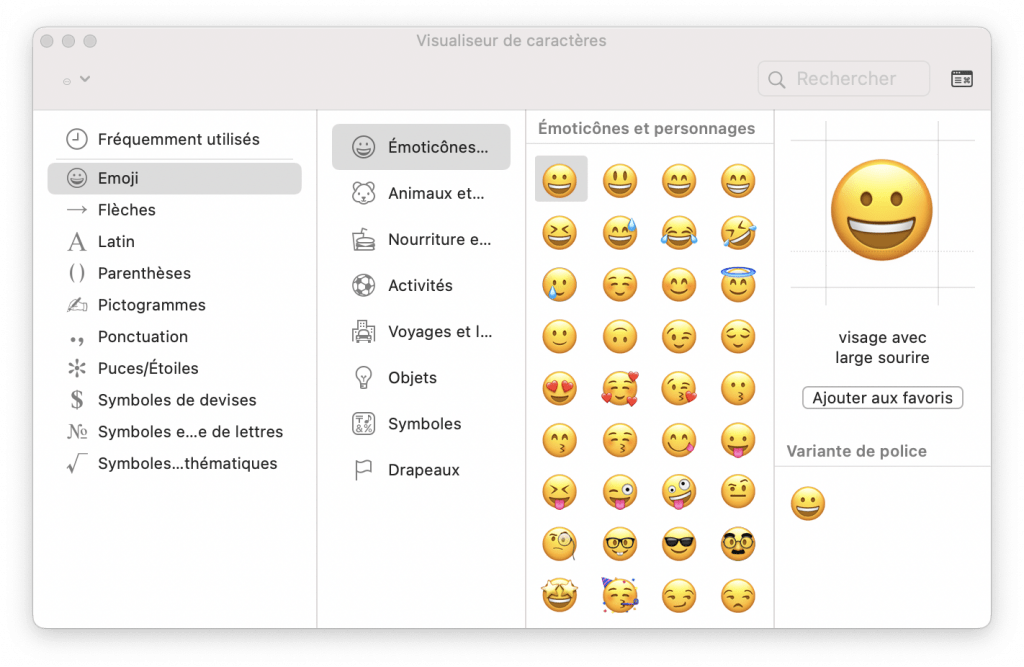
Task: Pick the smiling face with tear emoji
Action: point(560,284)
